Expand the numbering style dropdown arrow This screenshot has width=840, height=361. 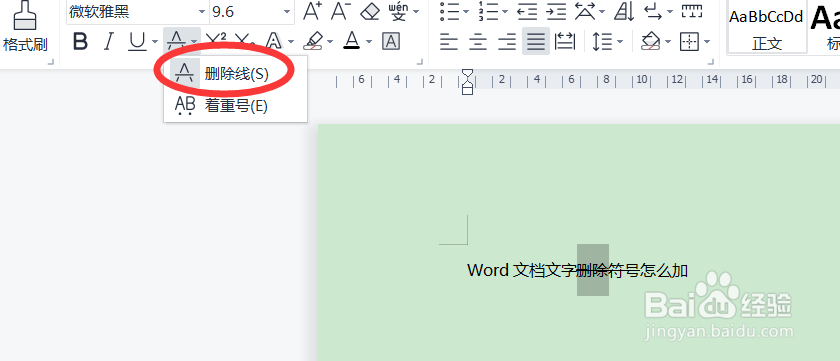pyautogui.click(x=505, y=11)
